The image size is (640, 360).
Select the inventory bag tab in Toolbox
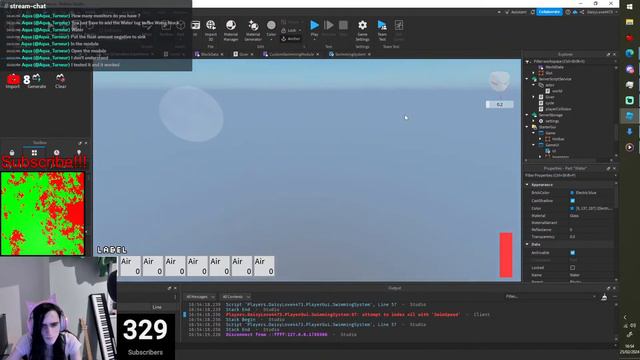pyautogui.click(x=12, y=153)
